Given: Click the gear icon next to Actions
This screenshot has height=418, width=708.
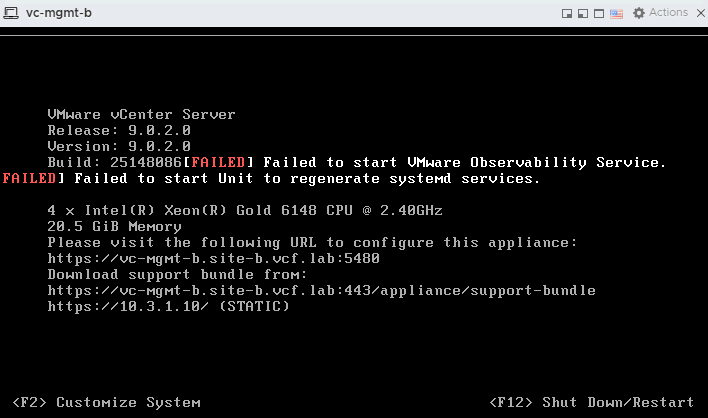Looking at the screenshot, I should tap(637, 13).
